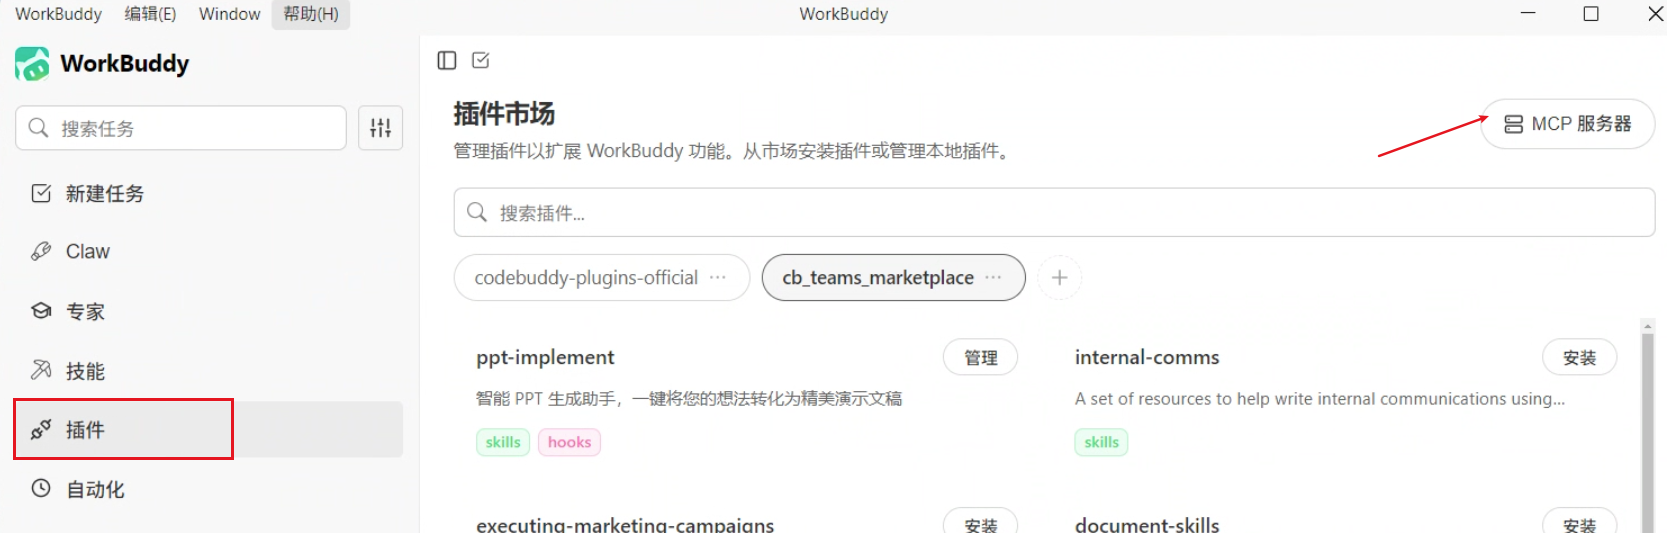Viewport: 1667px width, 533px height.
Task: Open codebuddy-plugins-official more options dots
Action: click(x=718, y=277)
